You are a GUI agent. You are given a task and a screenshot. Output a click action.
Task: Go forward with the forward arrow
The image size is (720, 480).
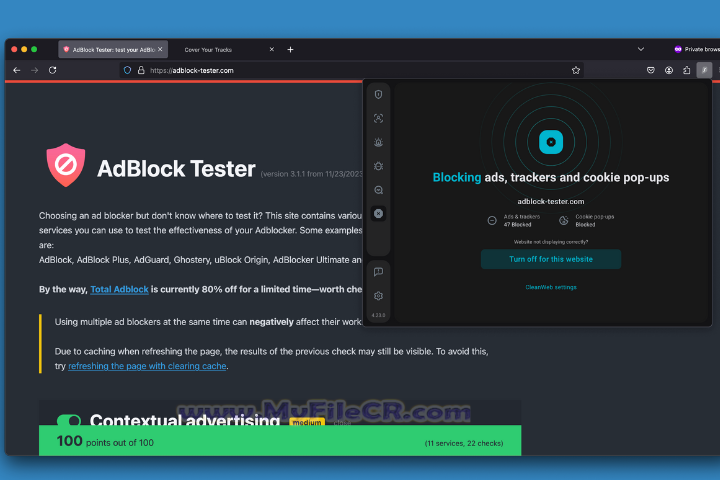tap(34, 70)
